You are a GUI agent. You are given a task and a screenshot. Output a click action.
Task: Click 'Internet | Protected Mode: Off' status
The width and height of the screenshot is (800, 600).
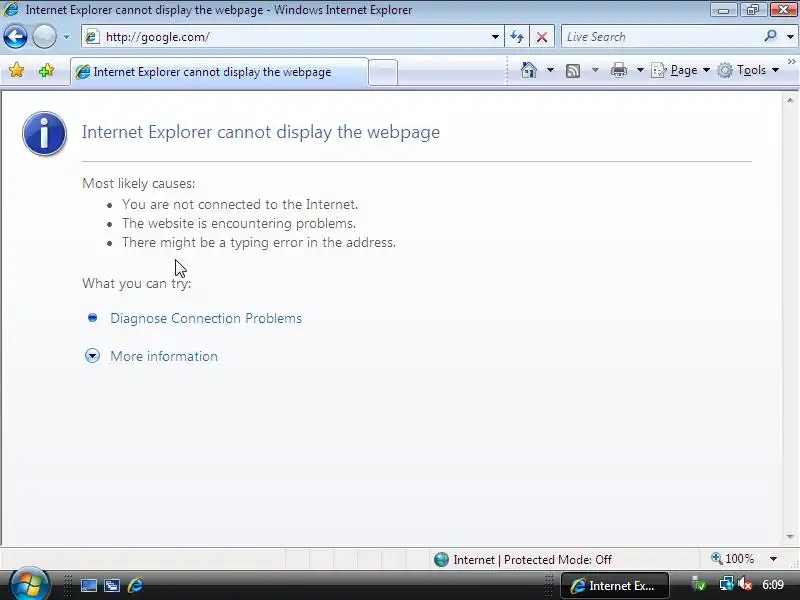pos(532,560)
